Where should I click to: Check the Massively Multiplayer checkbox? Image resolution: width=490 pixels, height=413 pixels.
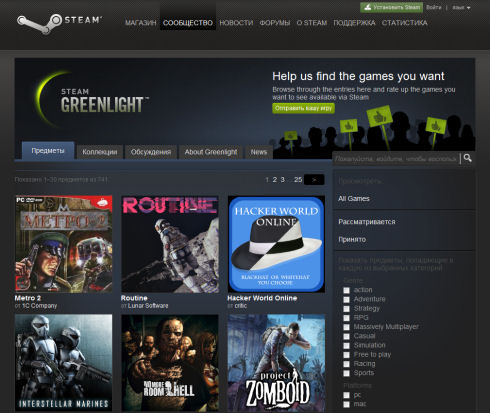click(347, 327)
